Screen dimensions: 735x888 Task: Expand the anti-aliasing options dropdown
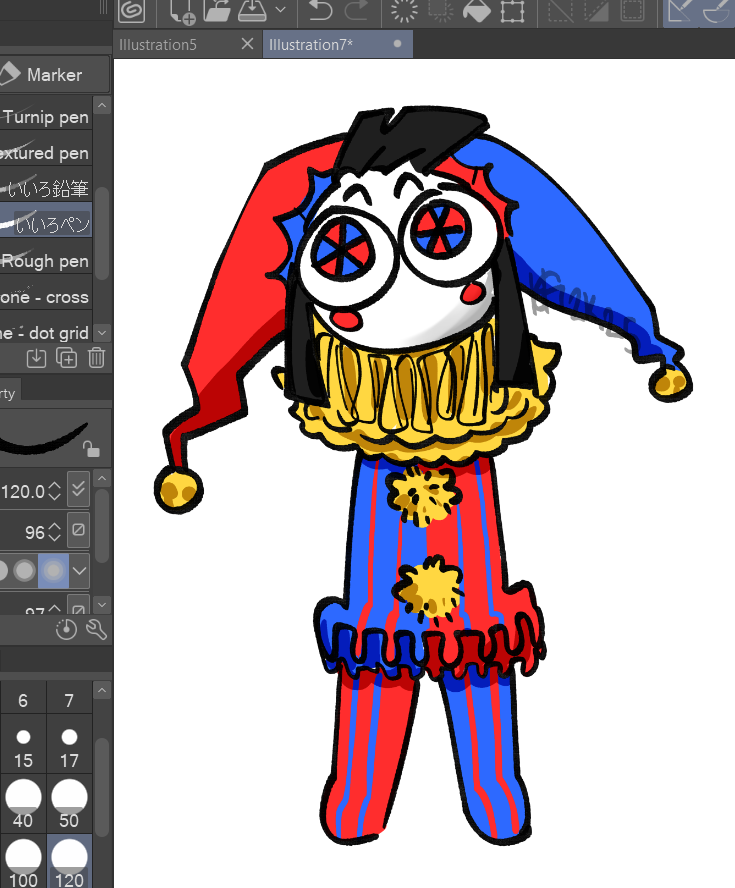pos(79,570)
